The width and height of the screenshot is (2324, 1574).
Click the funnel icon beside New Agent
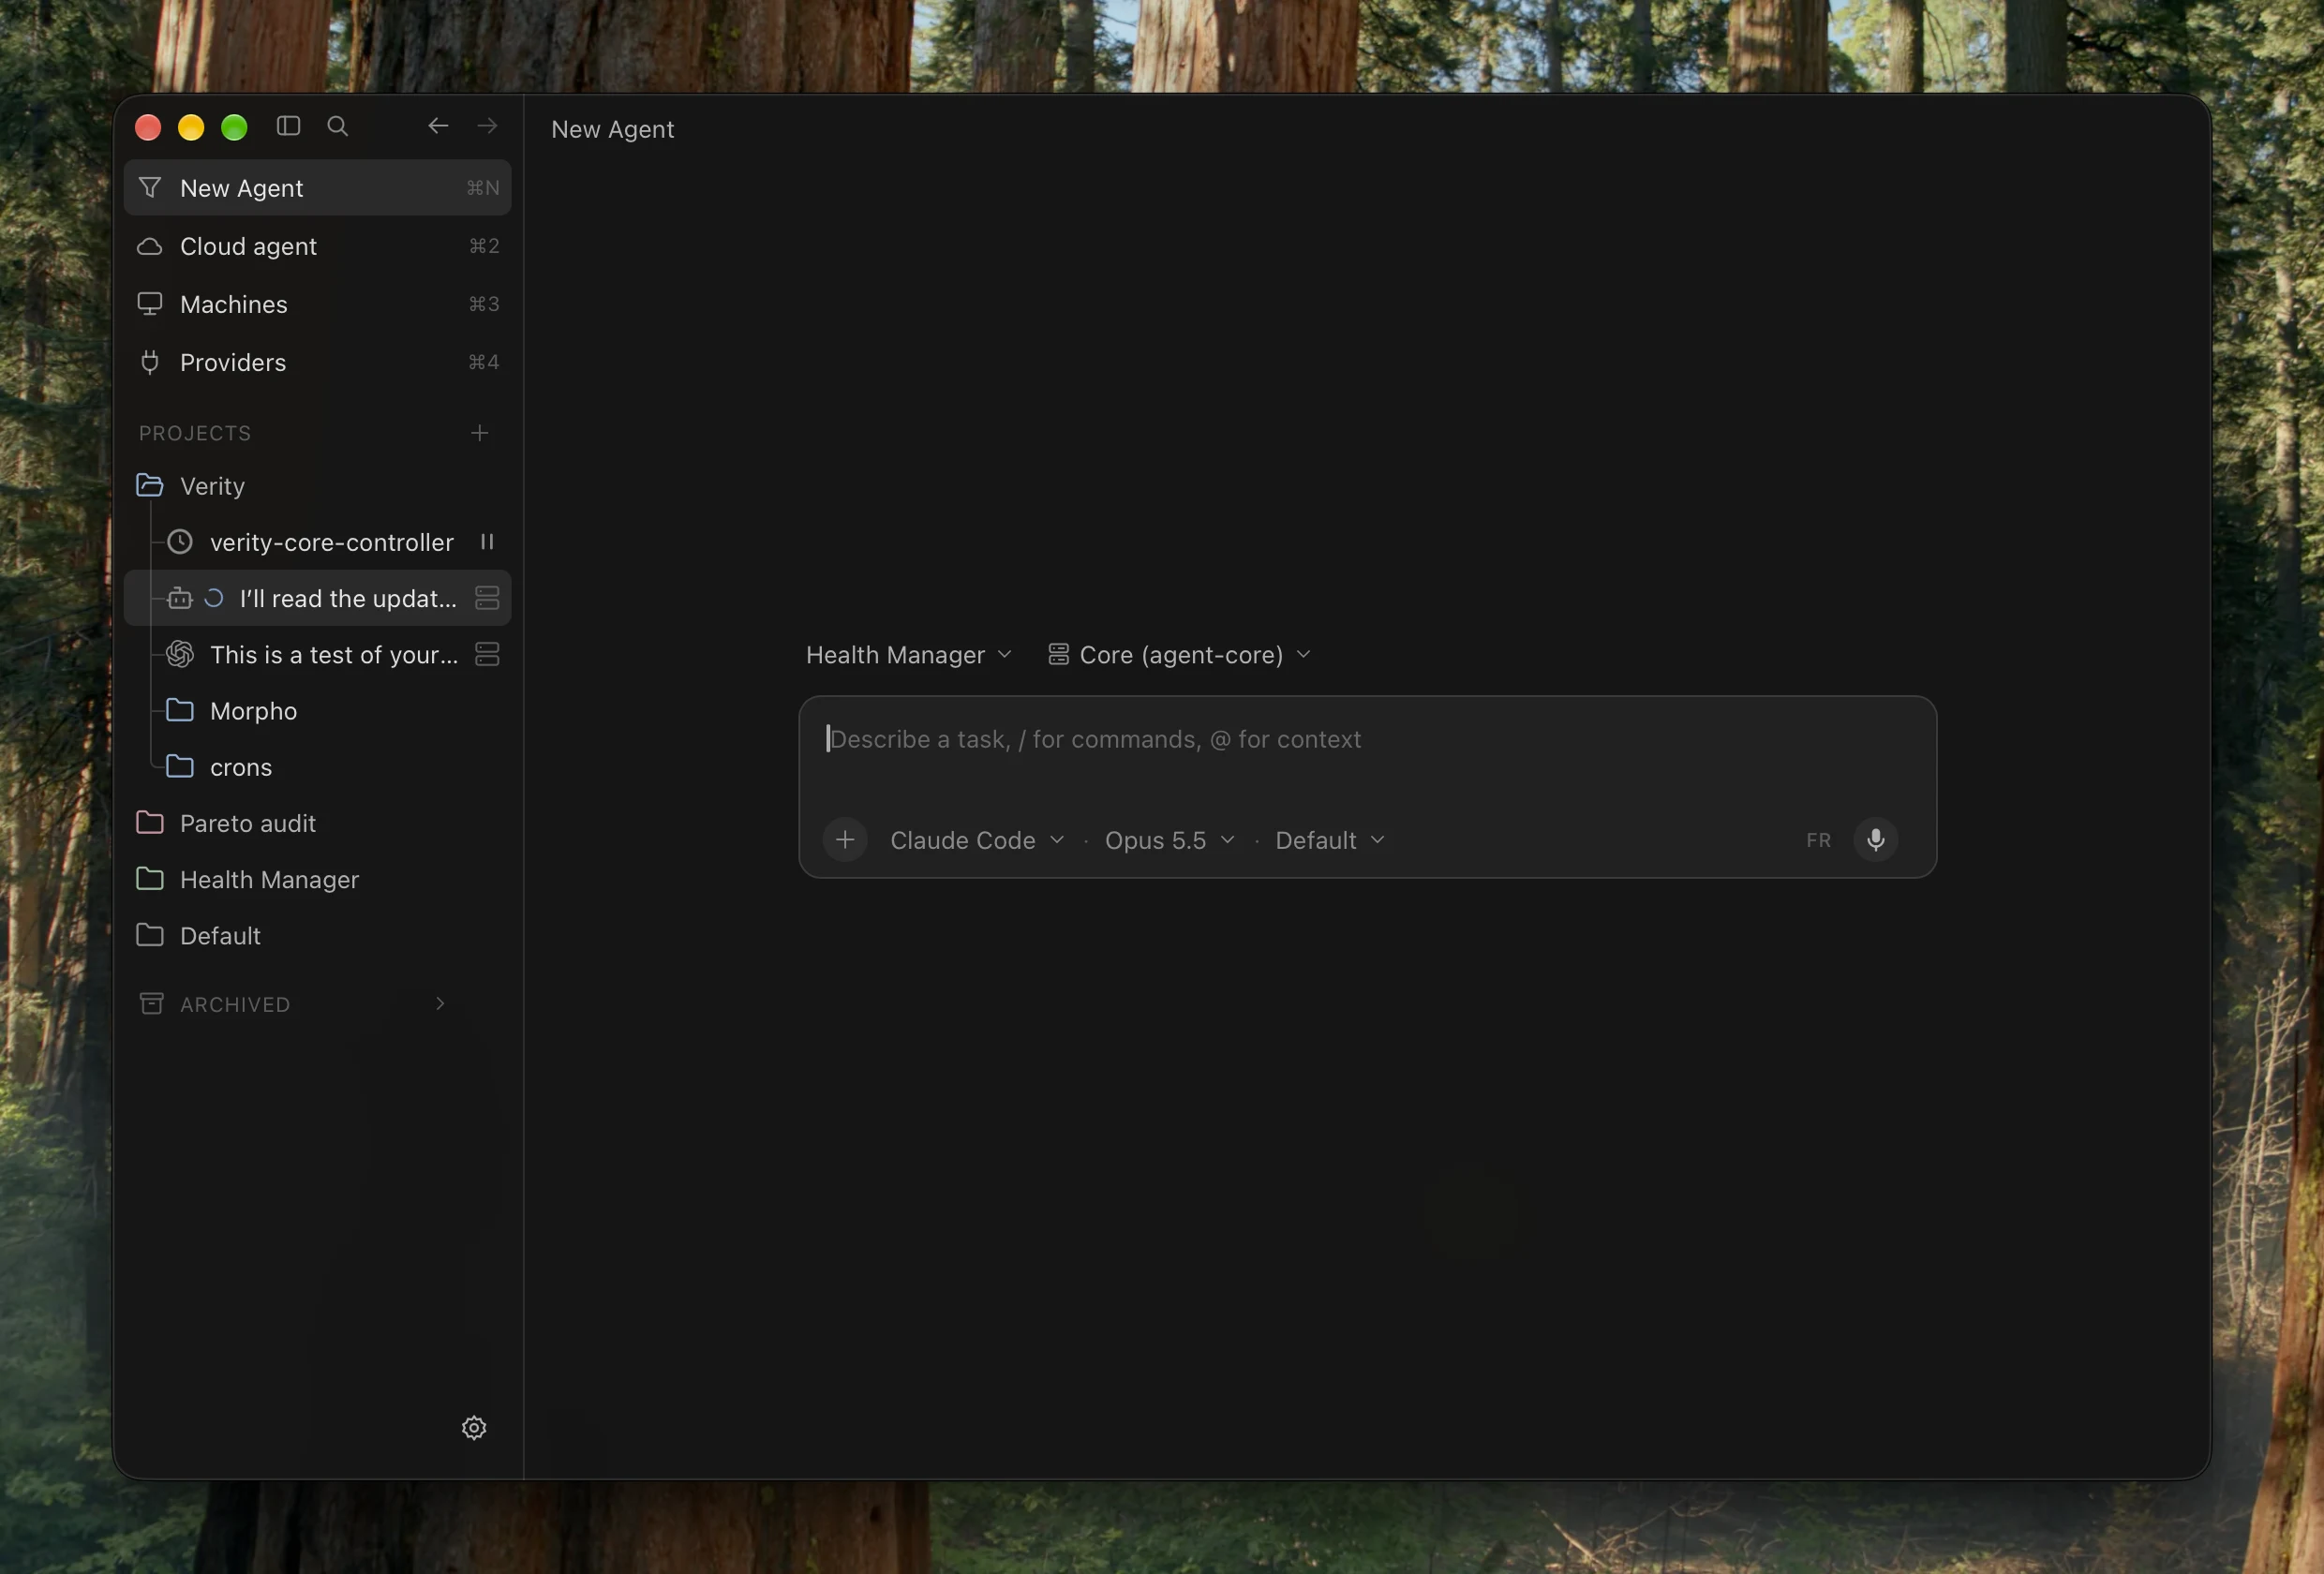(150, 188)
